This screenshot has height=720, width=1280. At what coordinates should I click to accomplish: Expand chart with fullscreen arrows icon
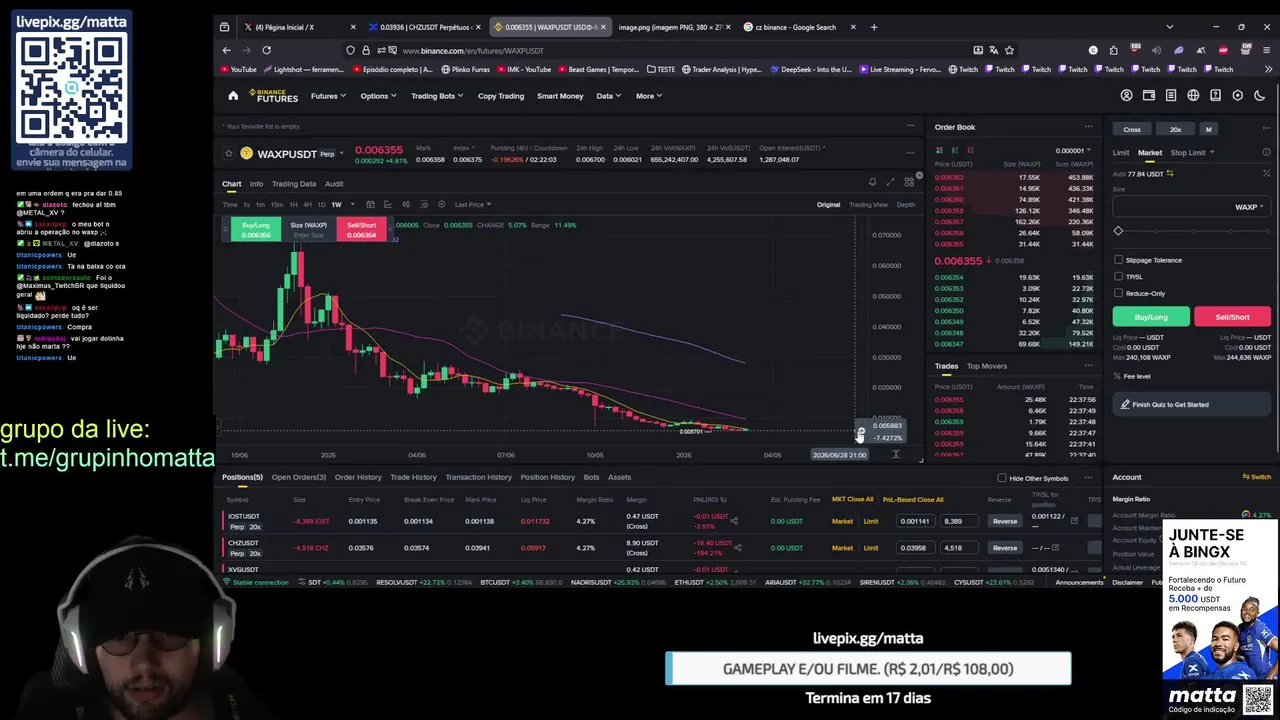[890, 182]
